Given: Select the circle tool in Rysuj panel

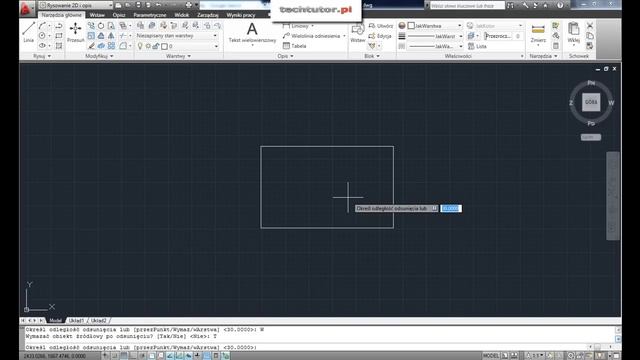Looking at the screenshot, I should pyautogui.click(x=42, y=36).
